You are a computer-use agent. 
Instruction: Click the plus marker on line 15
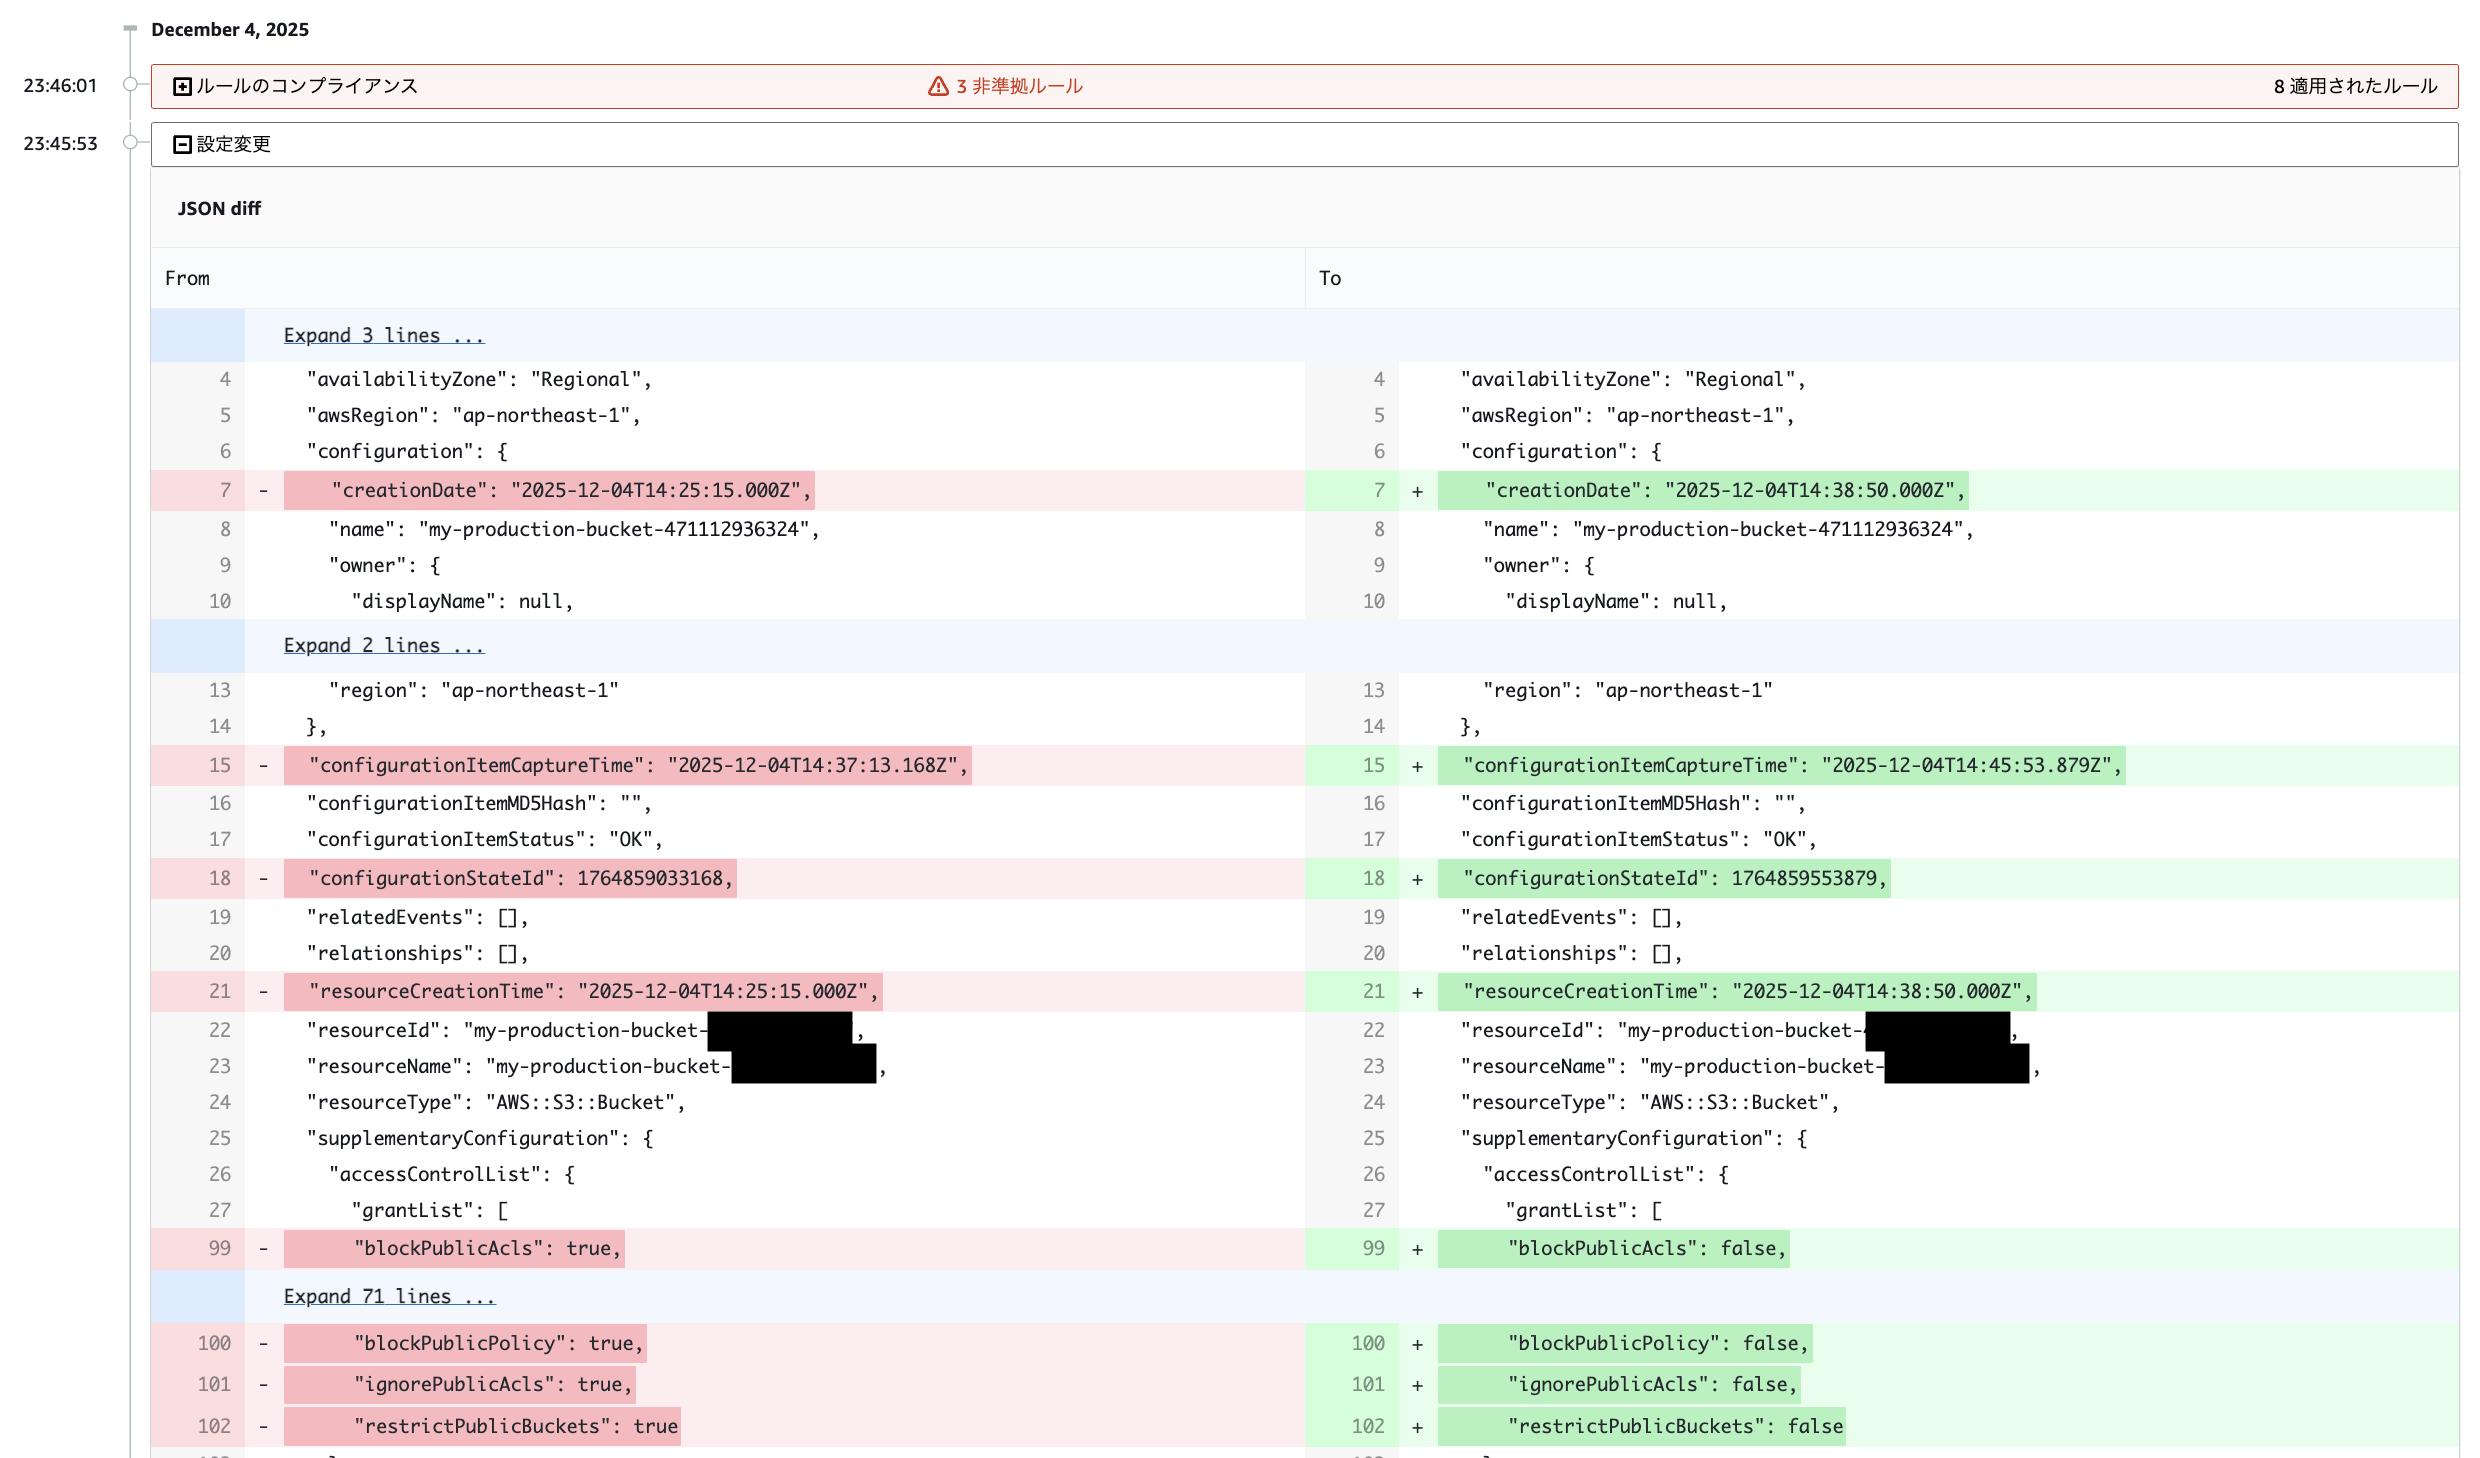click(1417, 767)
